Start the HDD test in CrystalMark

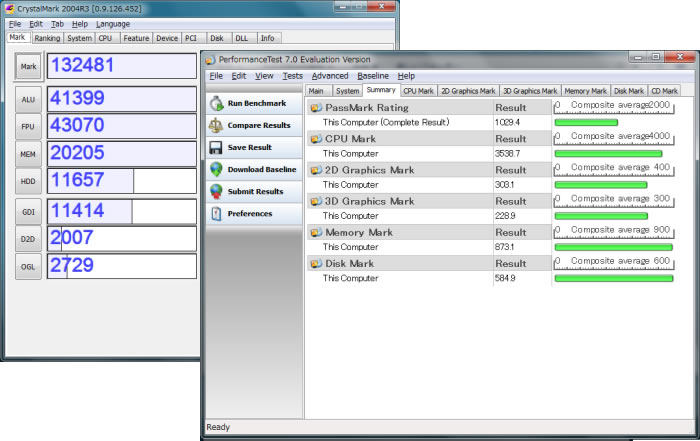click(x=28, y=181)
